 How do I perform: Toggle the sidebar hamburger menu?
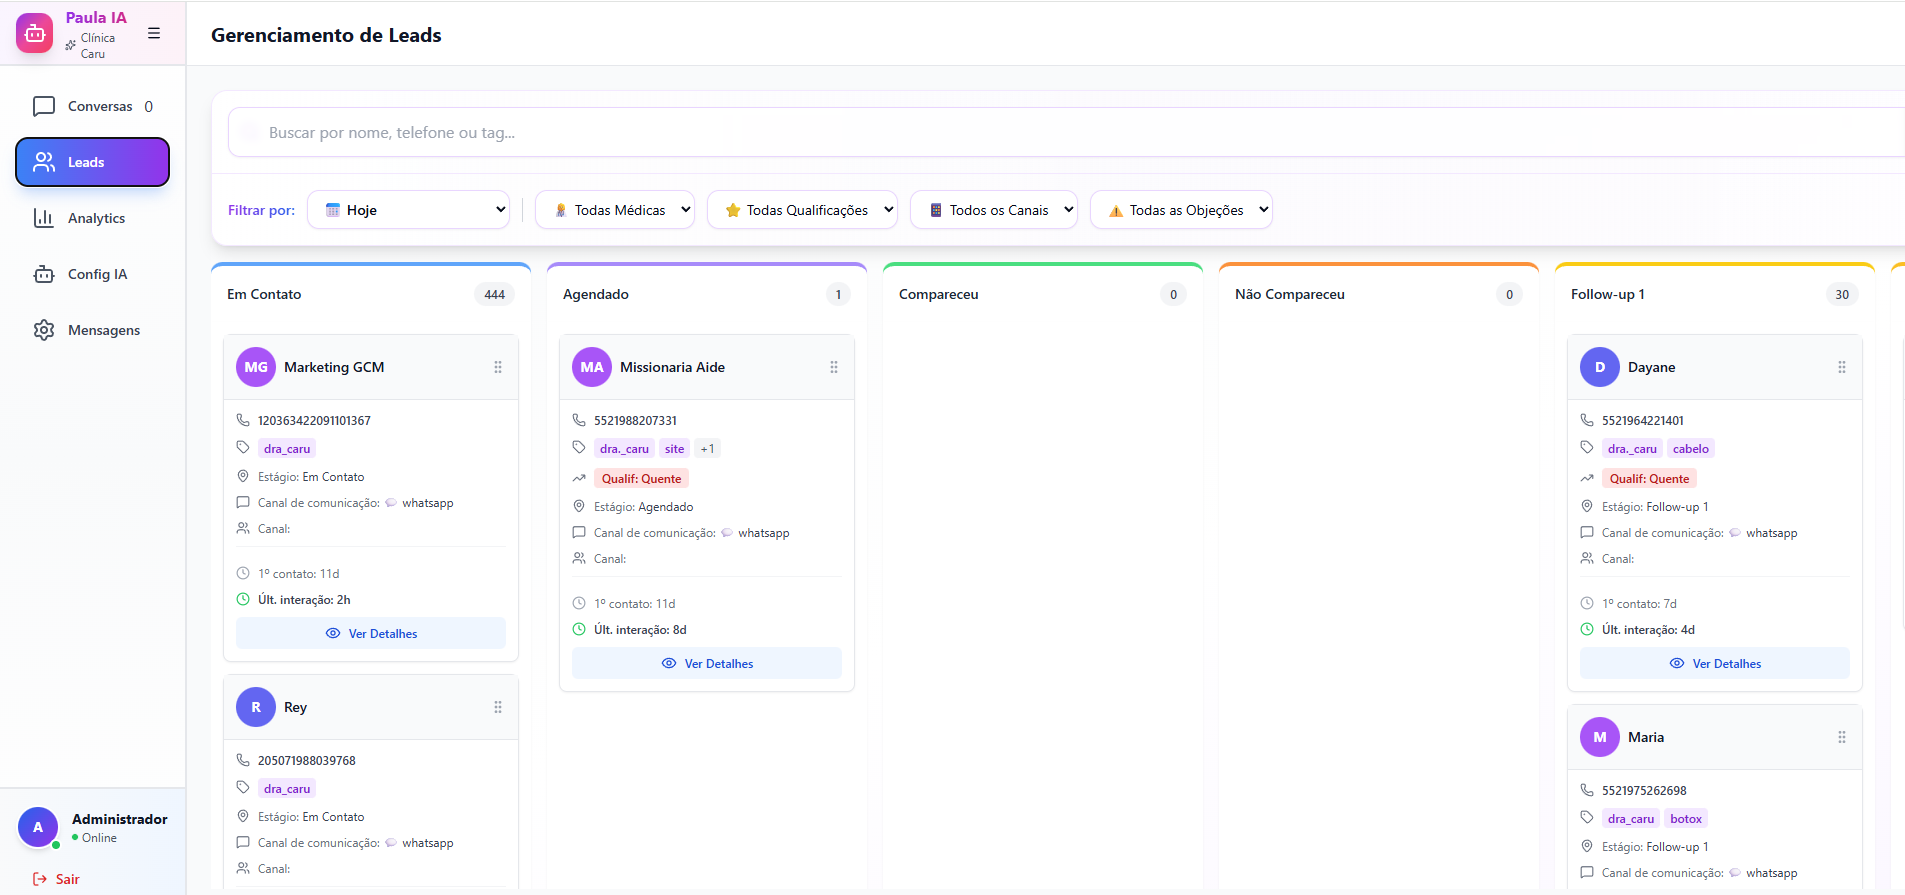[x=154, y=33]
